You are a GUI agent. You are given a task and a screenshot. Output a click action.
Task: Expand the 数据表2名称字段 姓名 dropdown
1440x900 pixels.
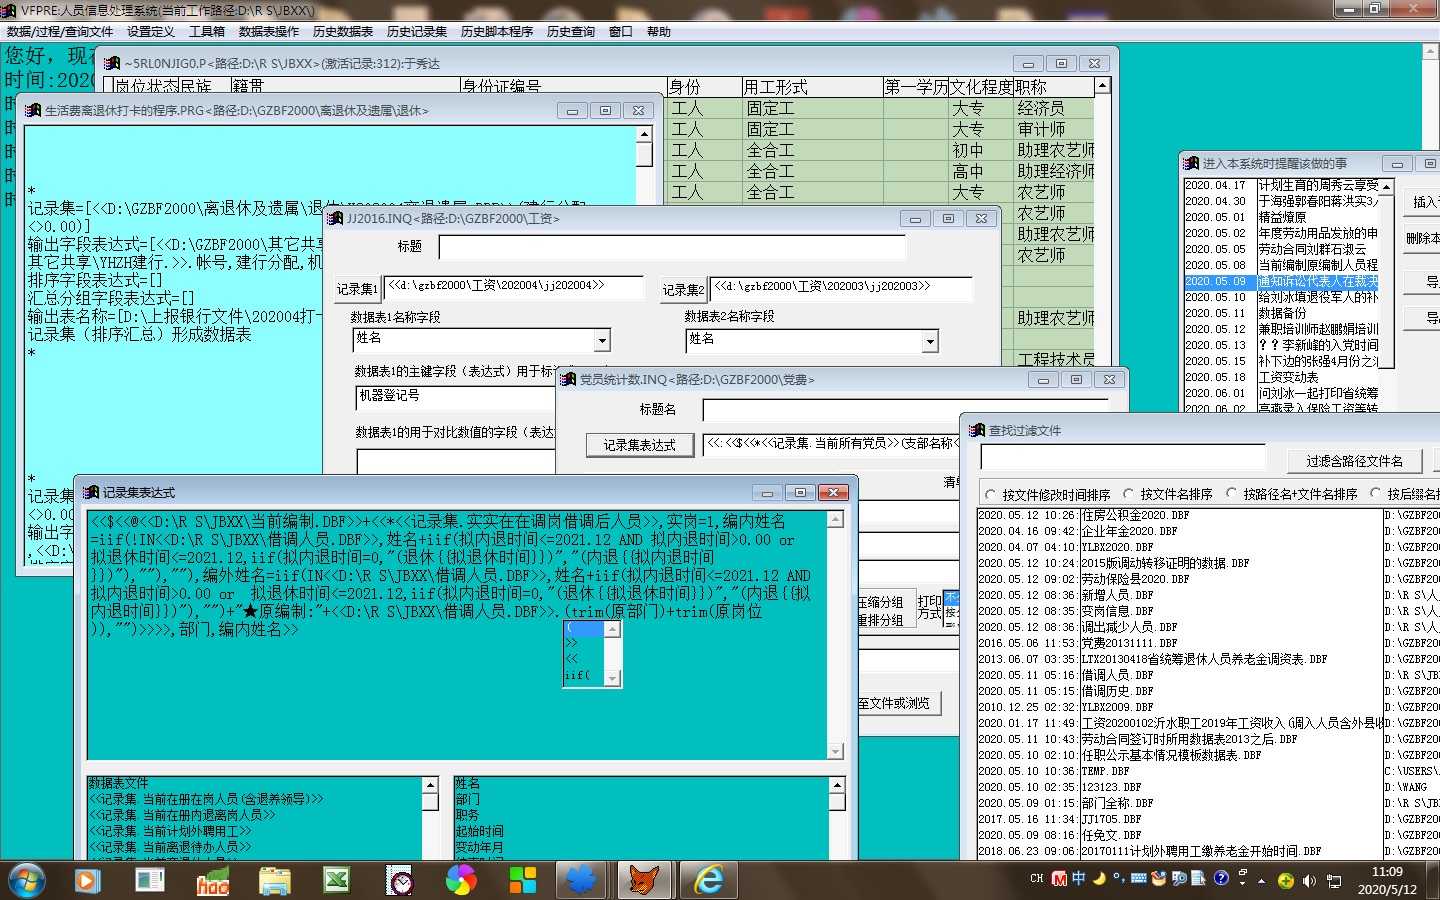click(x=930, y=341)
